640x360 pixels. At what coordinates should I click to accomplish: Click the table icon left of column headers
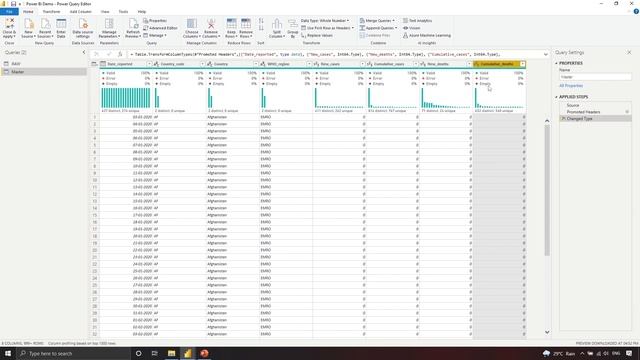94,64
